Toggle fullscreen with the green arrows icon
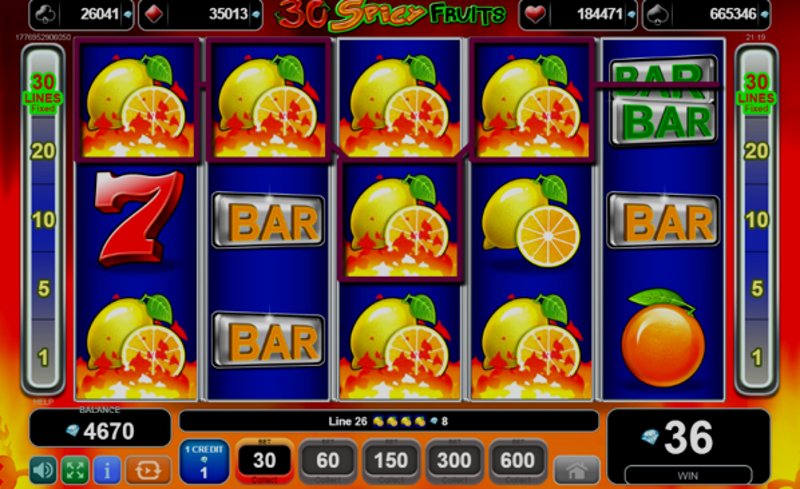 [75, 470]
